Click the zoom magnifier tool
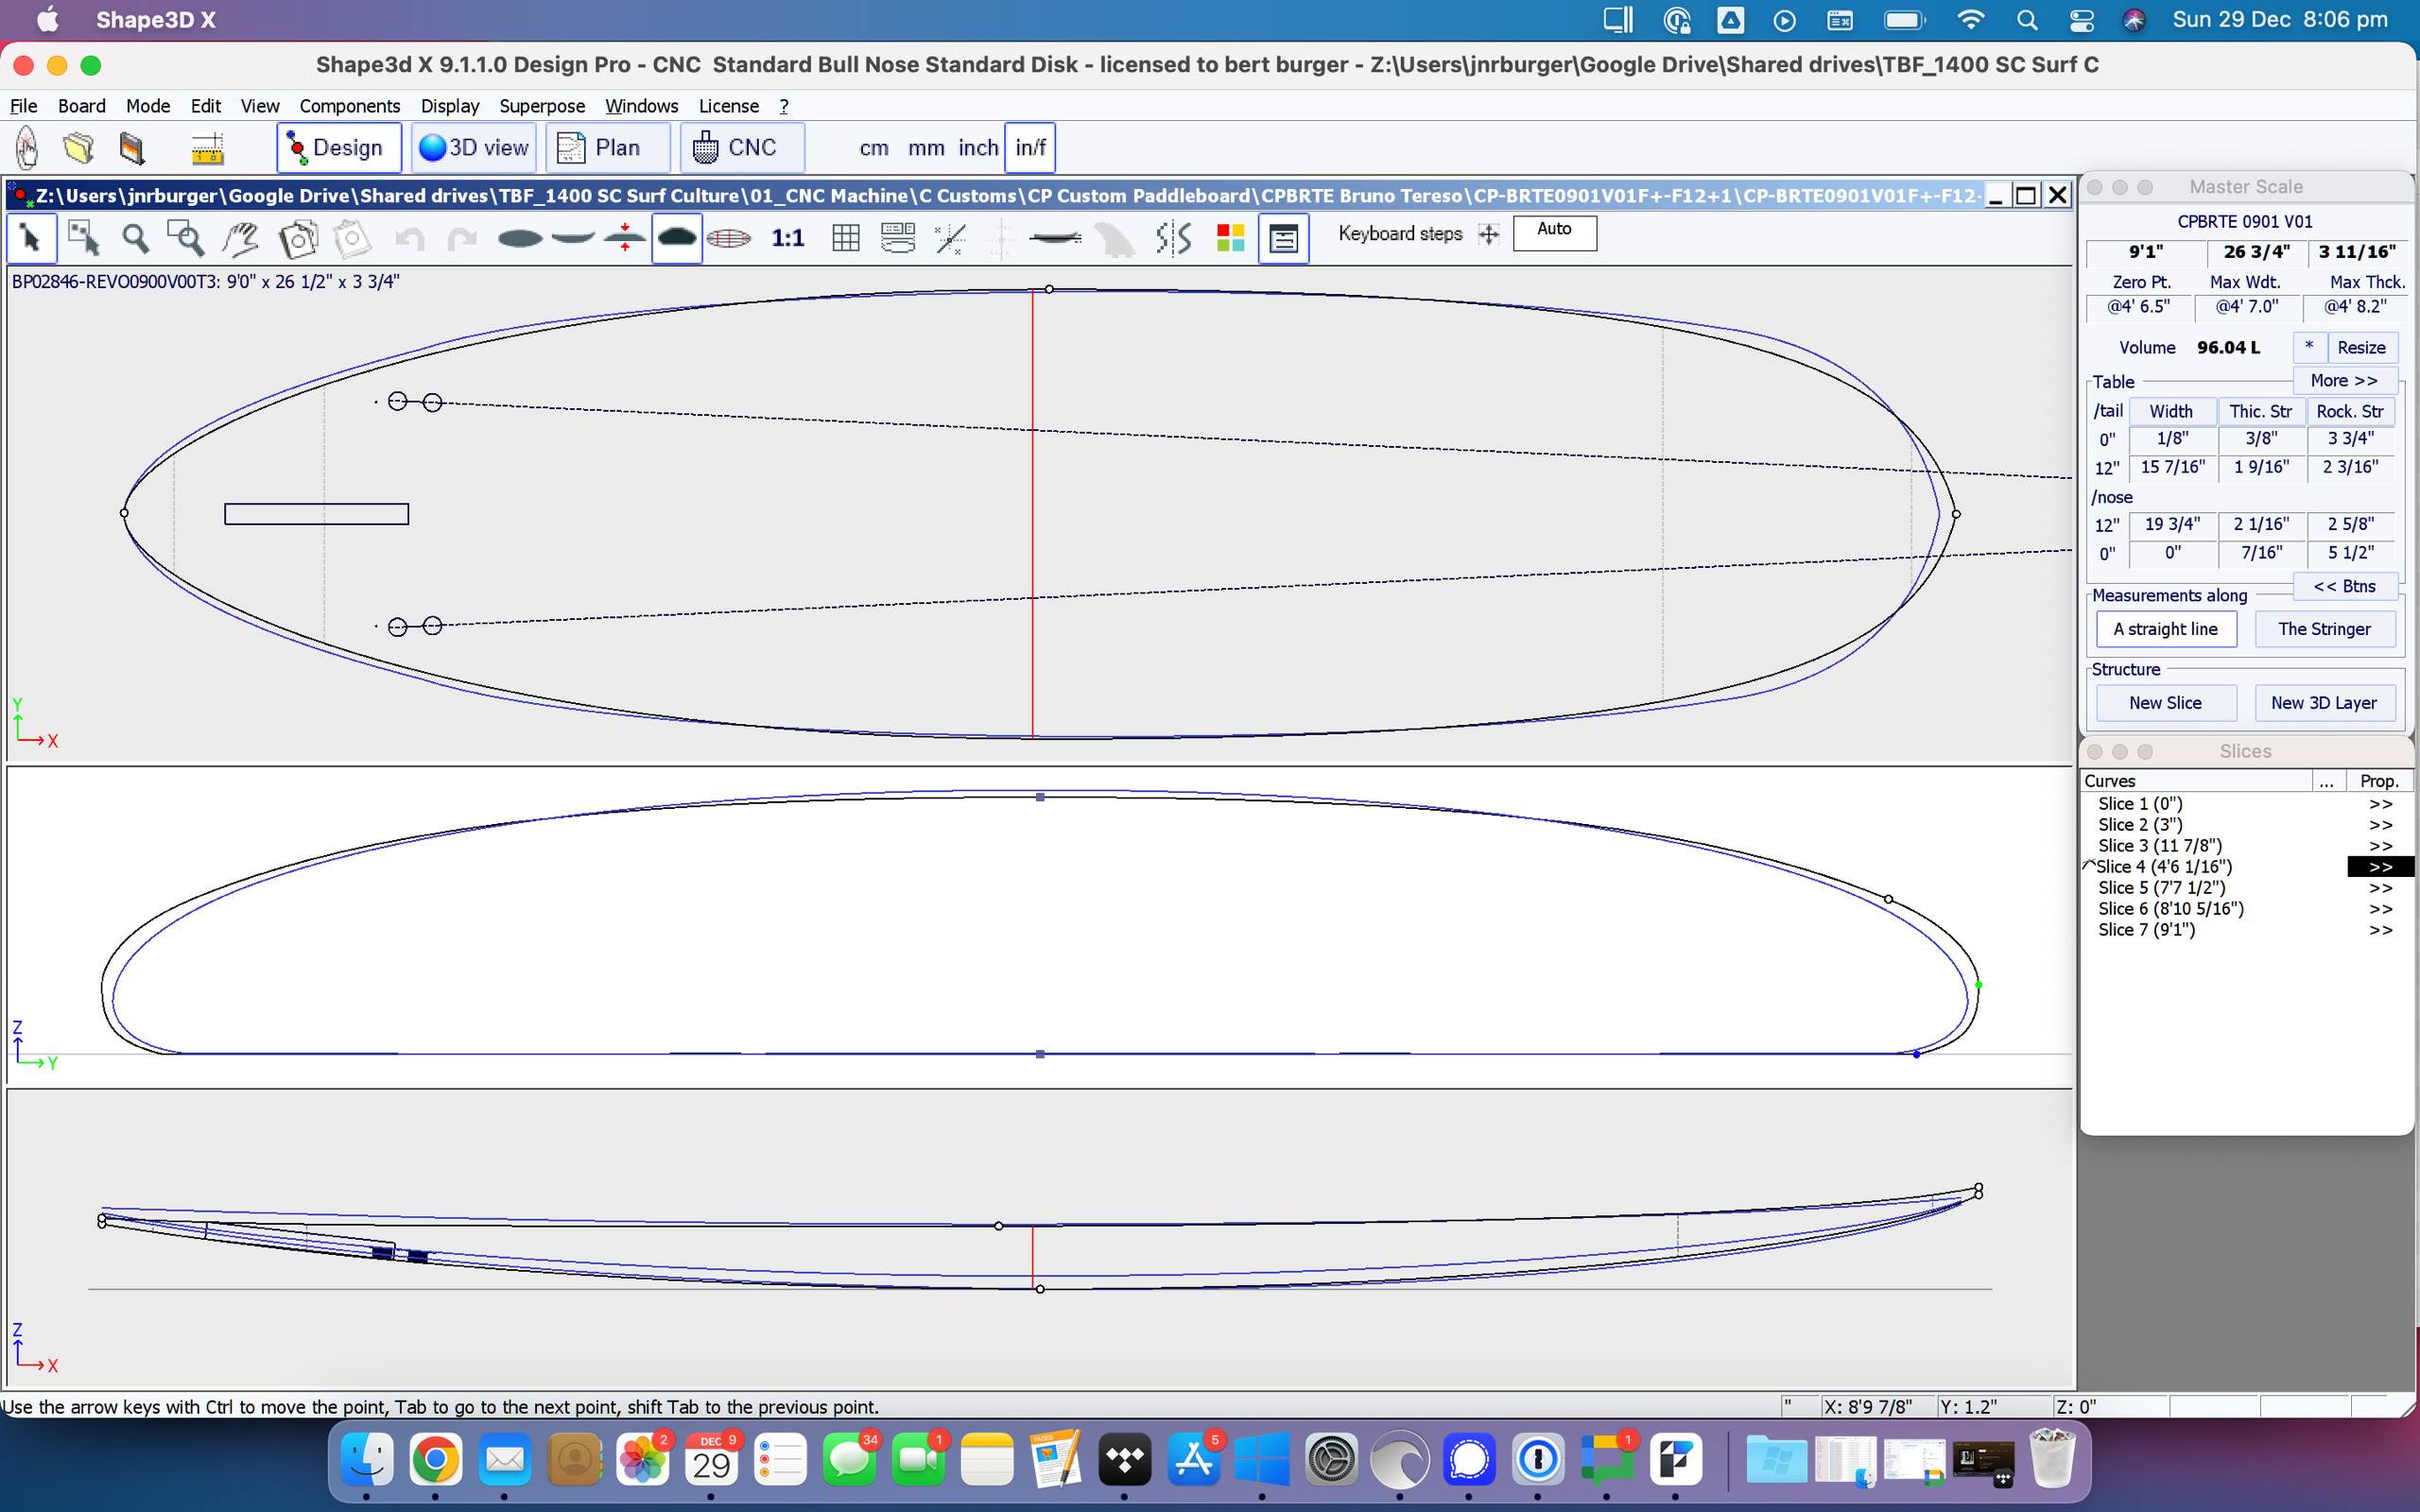This screenshot has width=2420, height=1512. point(135,239)
